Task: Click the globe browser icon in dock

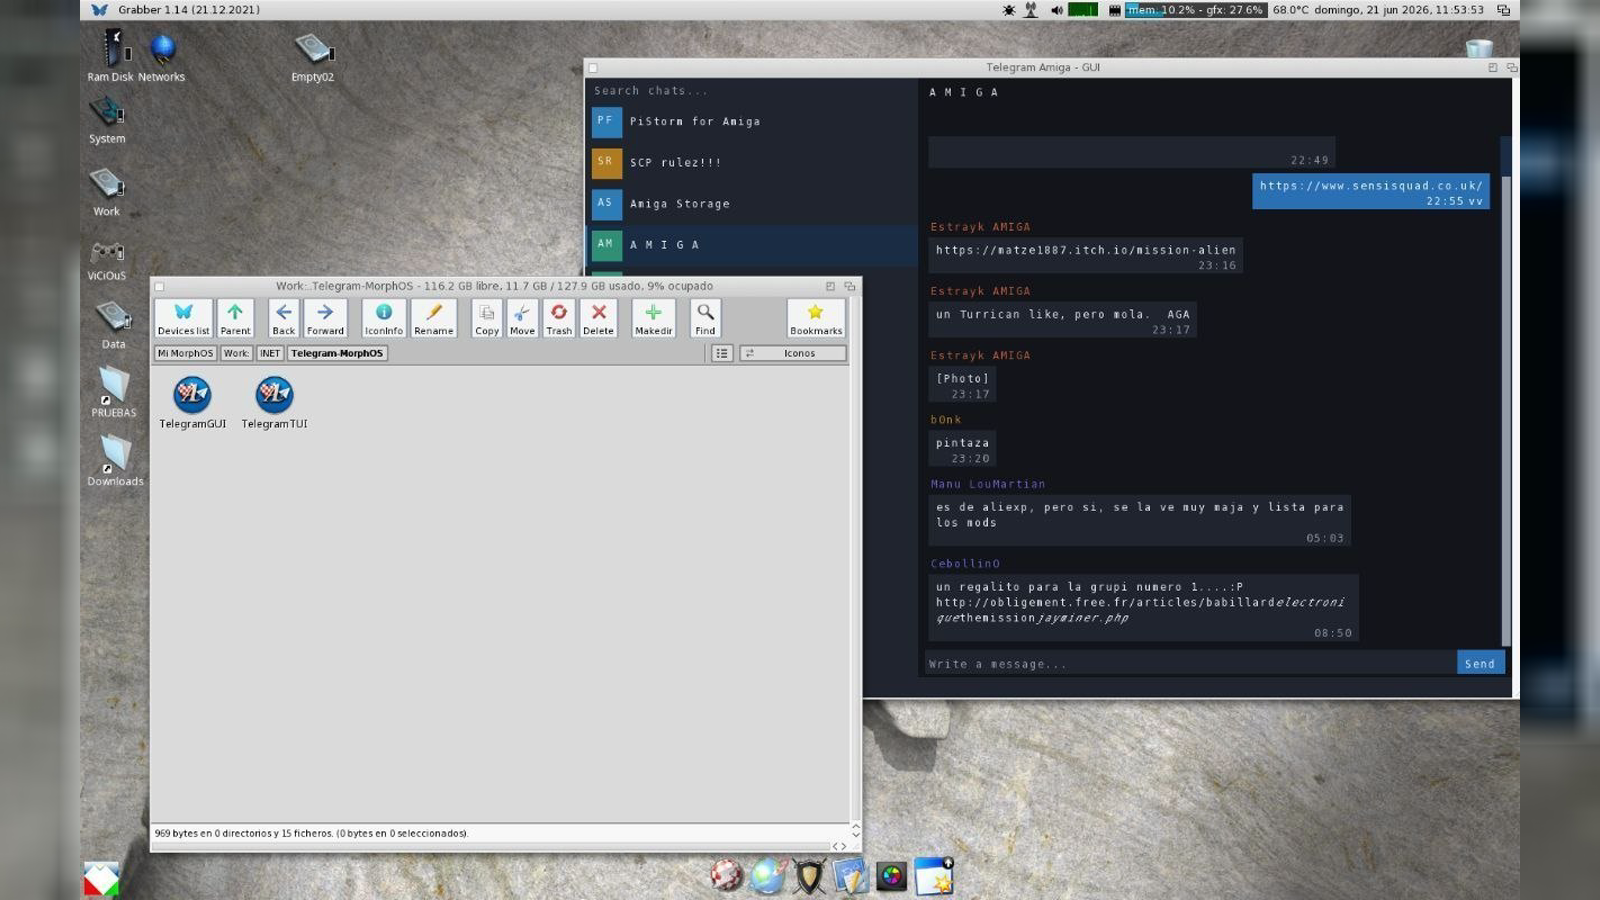Action: pos(768,876)
